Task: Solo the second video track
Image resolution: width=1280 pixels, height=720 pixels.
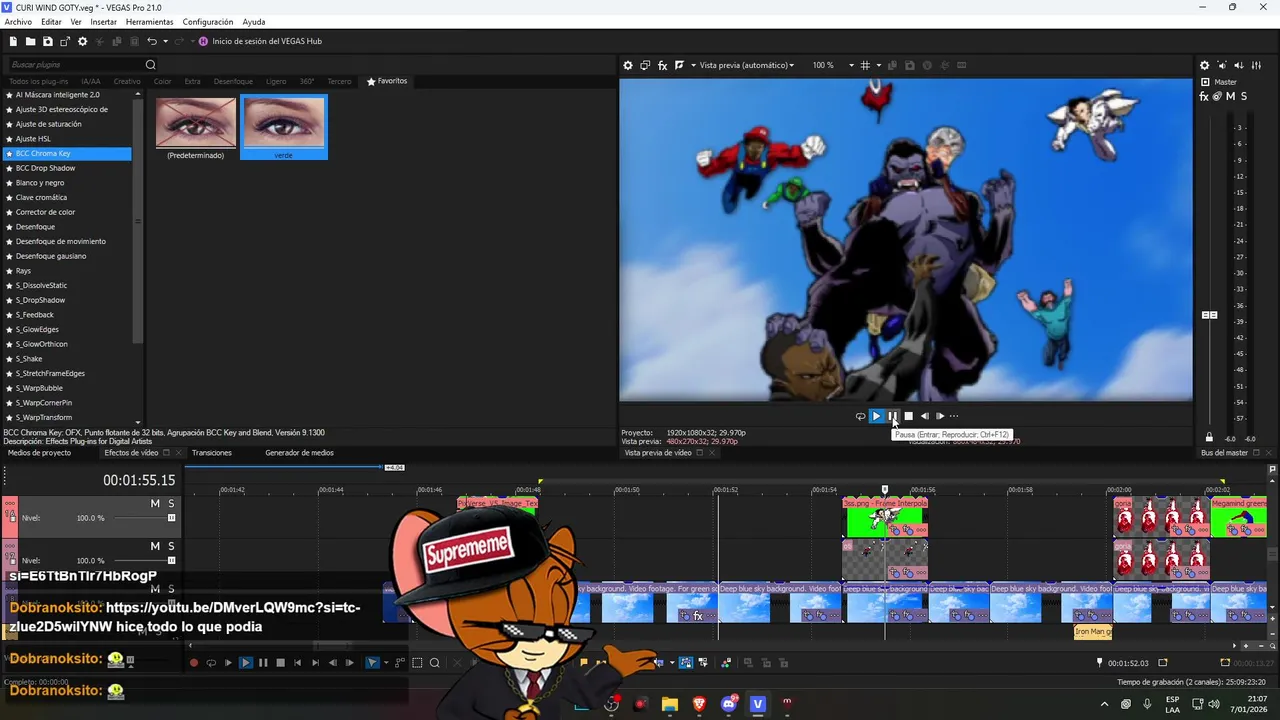Action: (171, 546)
